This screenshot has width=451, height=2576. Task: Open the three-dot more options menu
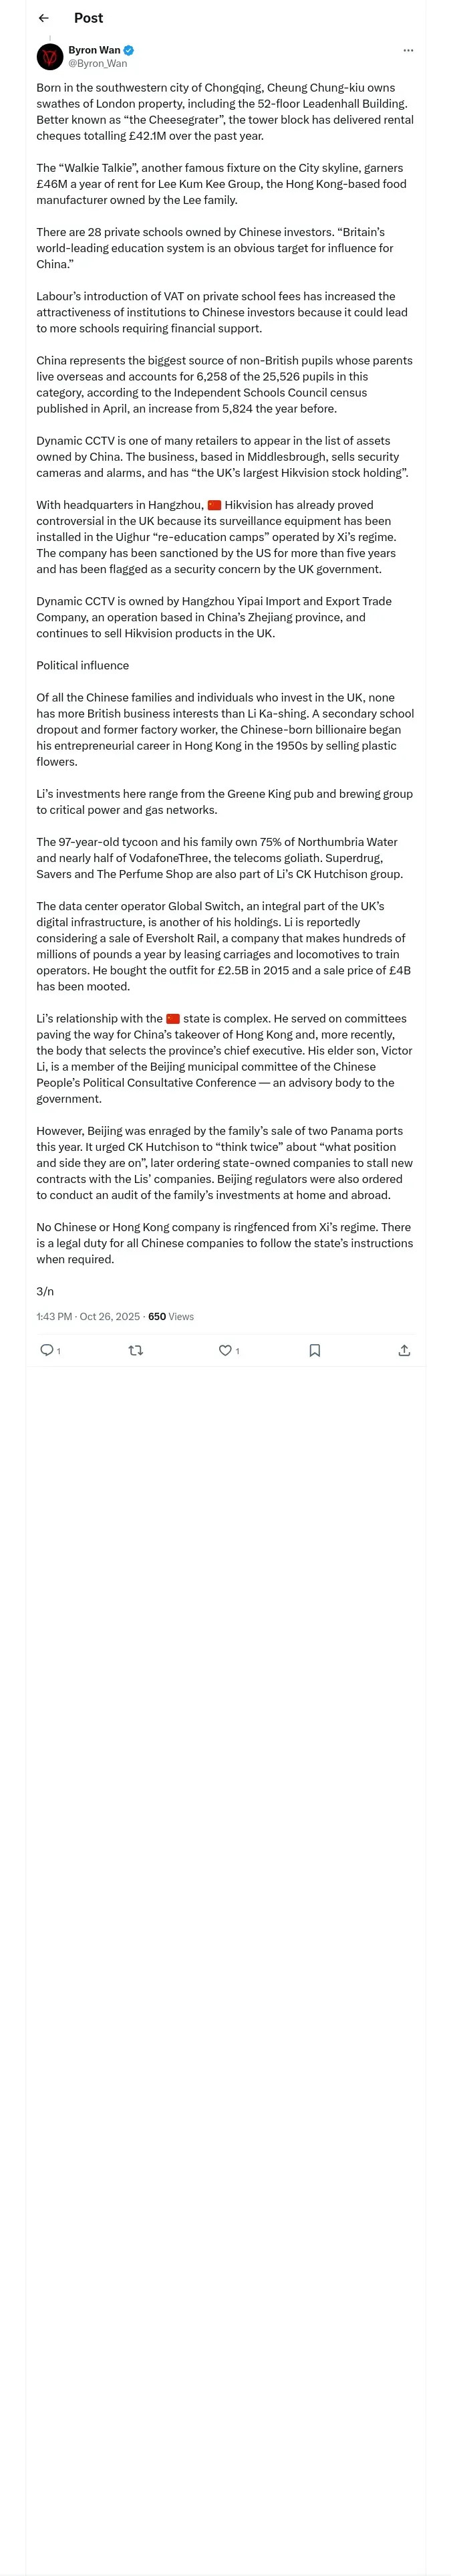coord(408,50)
